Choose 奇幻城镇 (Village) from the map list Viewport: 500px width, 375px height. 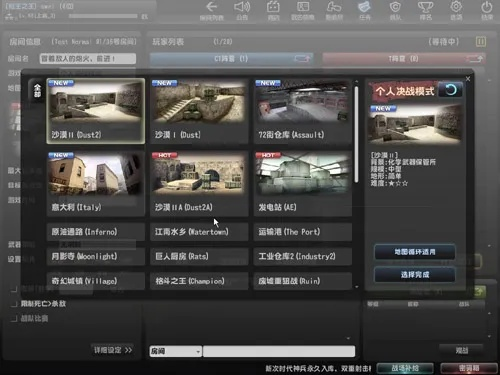point(96,281)
